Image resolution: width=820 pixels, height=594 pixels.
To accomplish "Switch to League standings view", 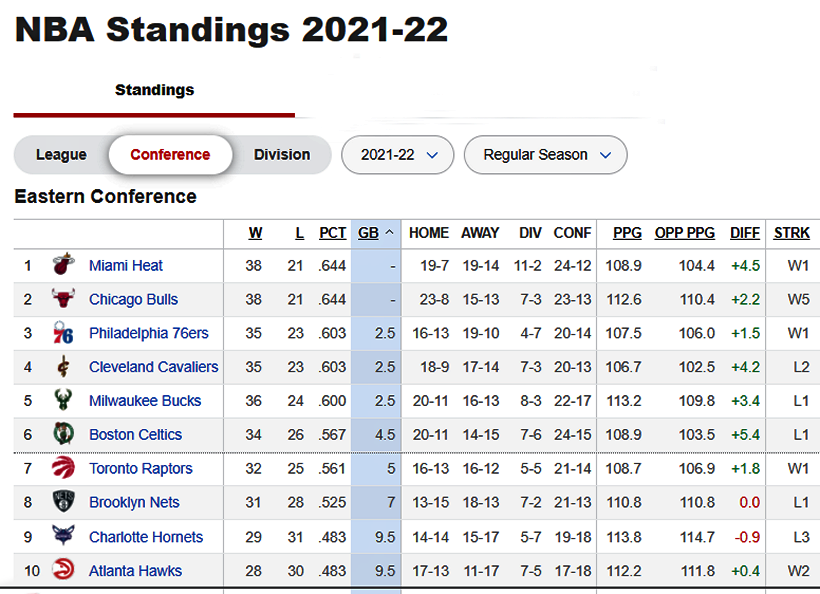I will coord(61,155).
